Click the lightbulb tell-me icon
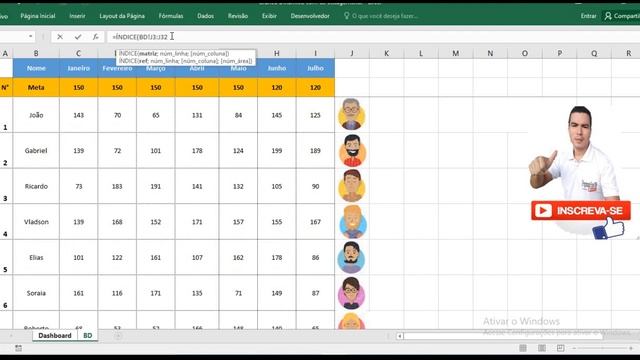 pyautogui.click(x=347, y=16)
